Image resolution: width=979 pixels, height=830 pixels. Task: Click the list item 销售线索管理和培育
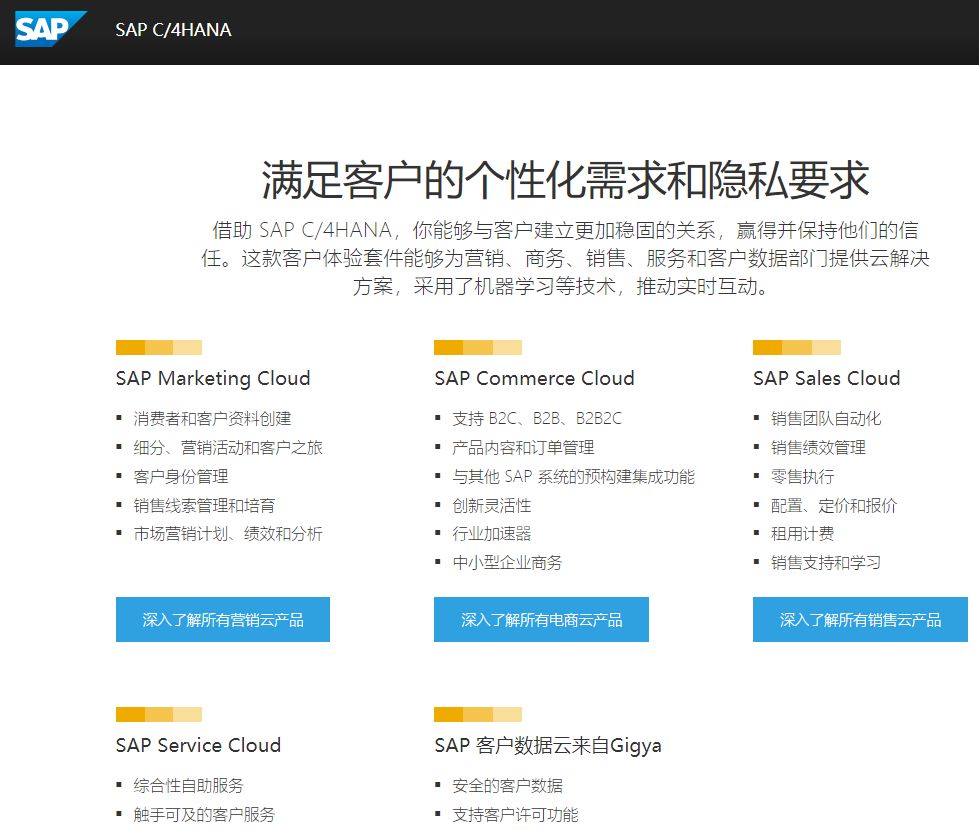pos(204,505)
